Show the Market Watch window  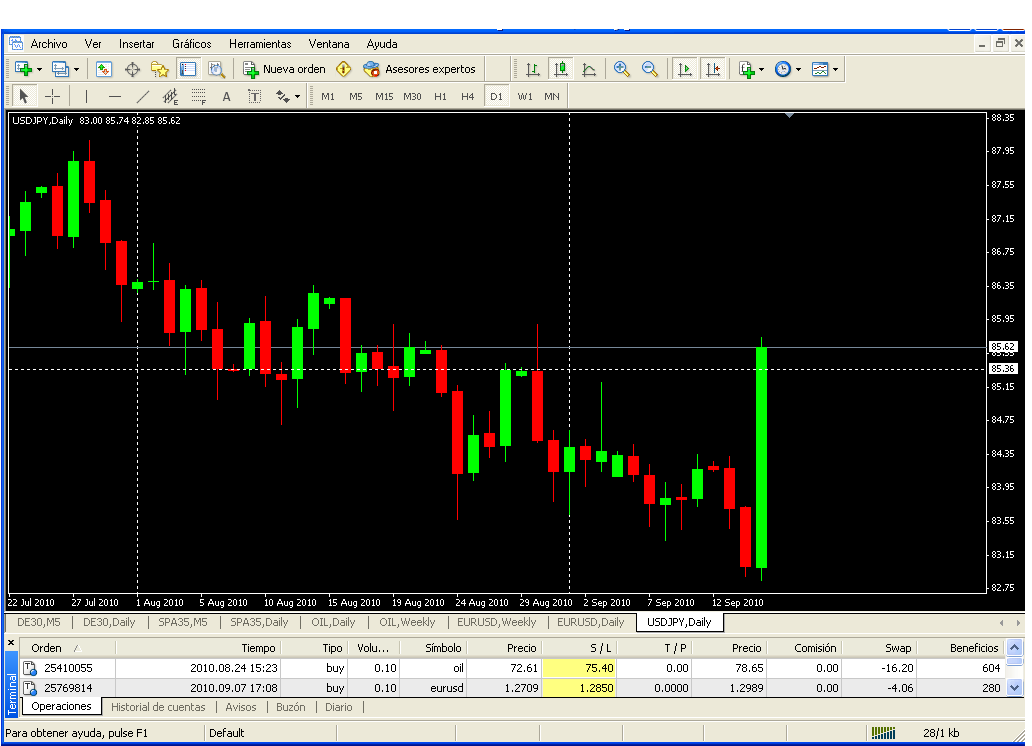[104, 69]
